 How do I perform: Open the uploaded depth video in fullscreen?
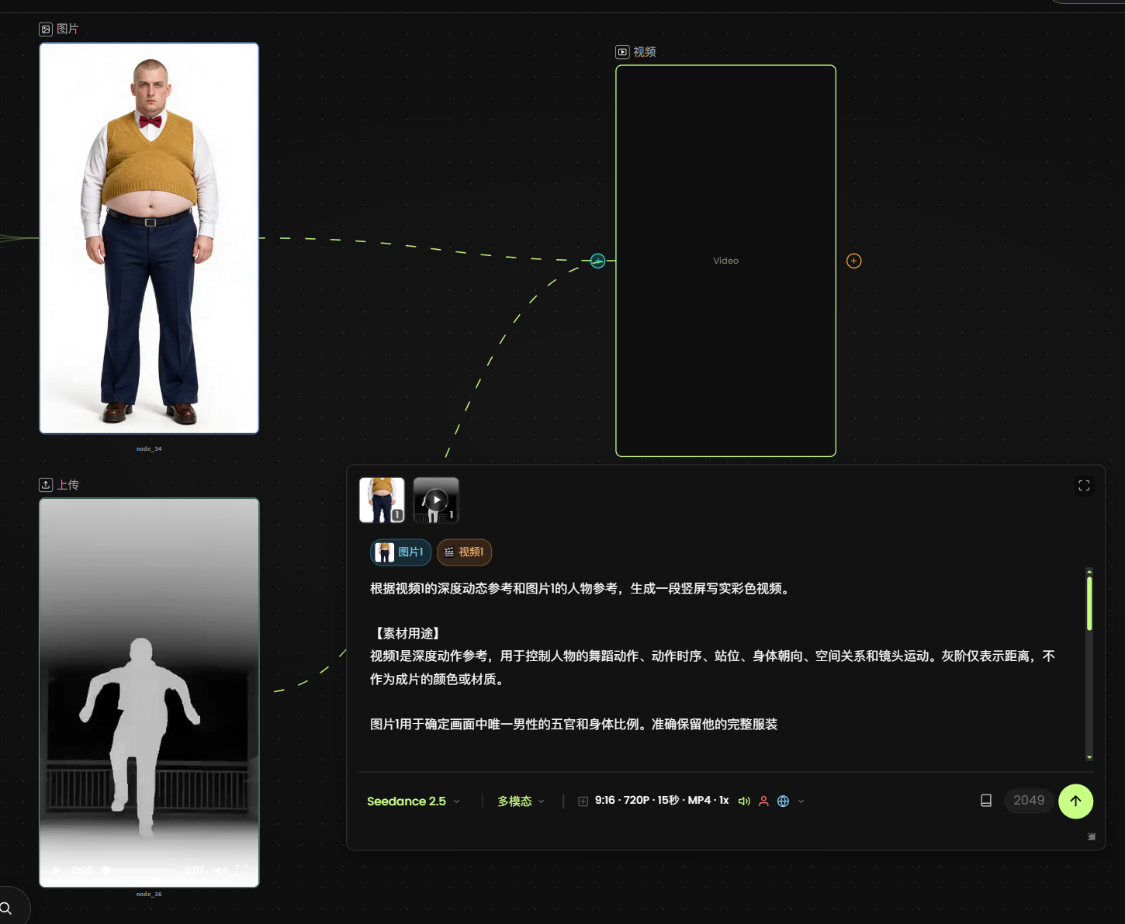pos(243,870)
